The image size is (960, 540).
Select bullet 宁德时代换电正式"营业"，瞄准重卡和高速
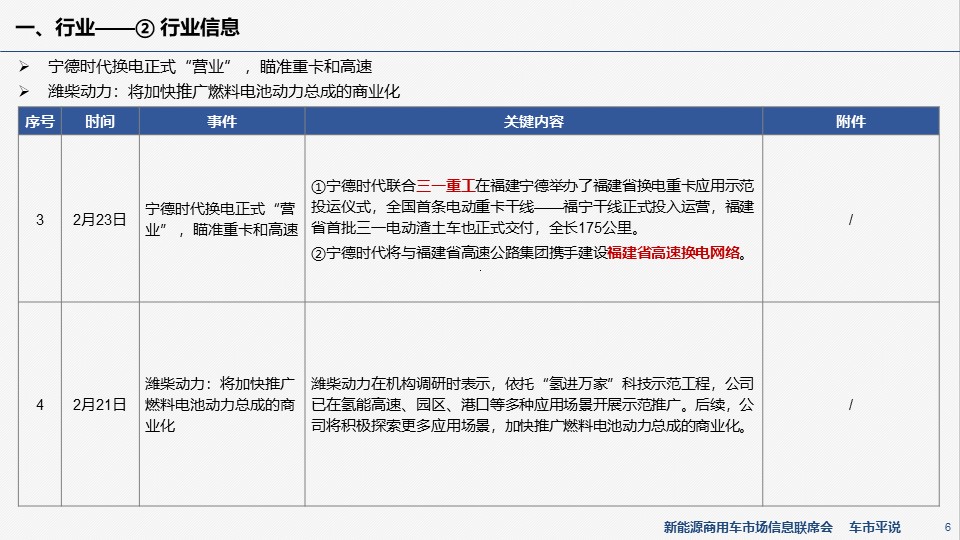pyautogui.click(x=210, y=66)
